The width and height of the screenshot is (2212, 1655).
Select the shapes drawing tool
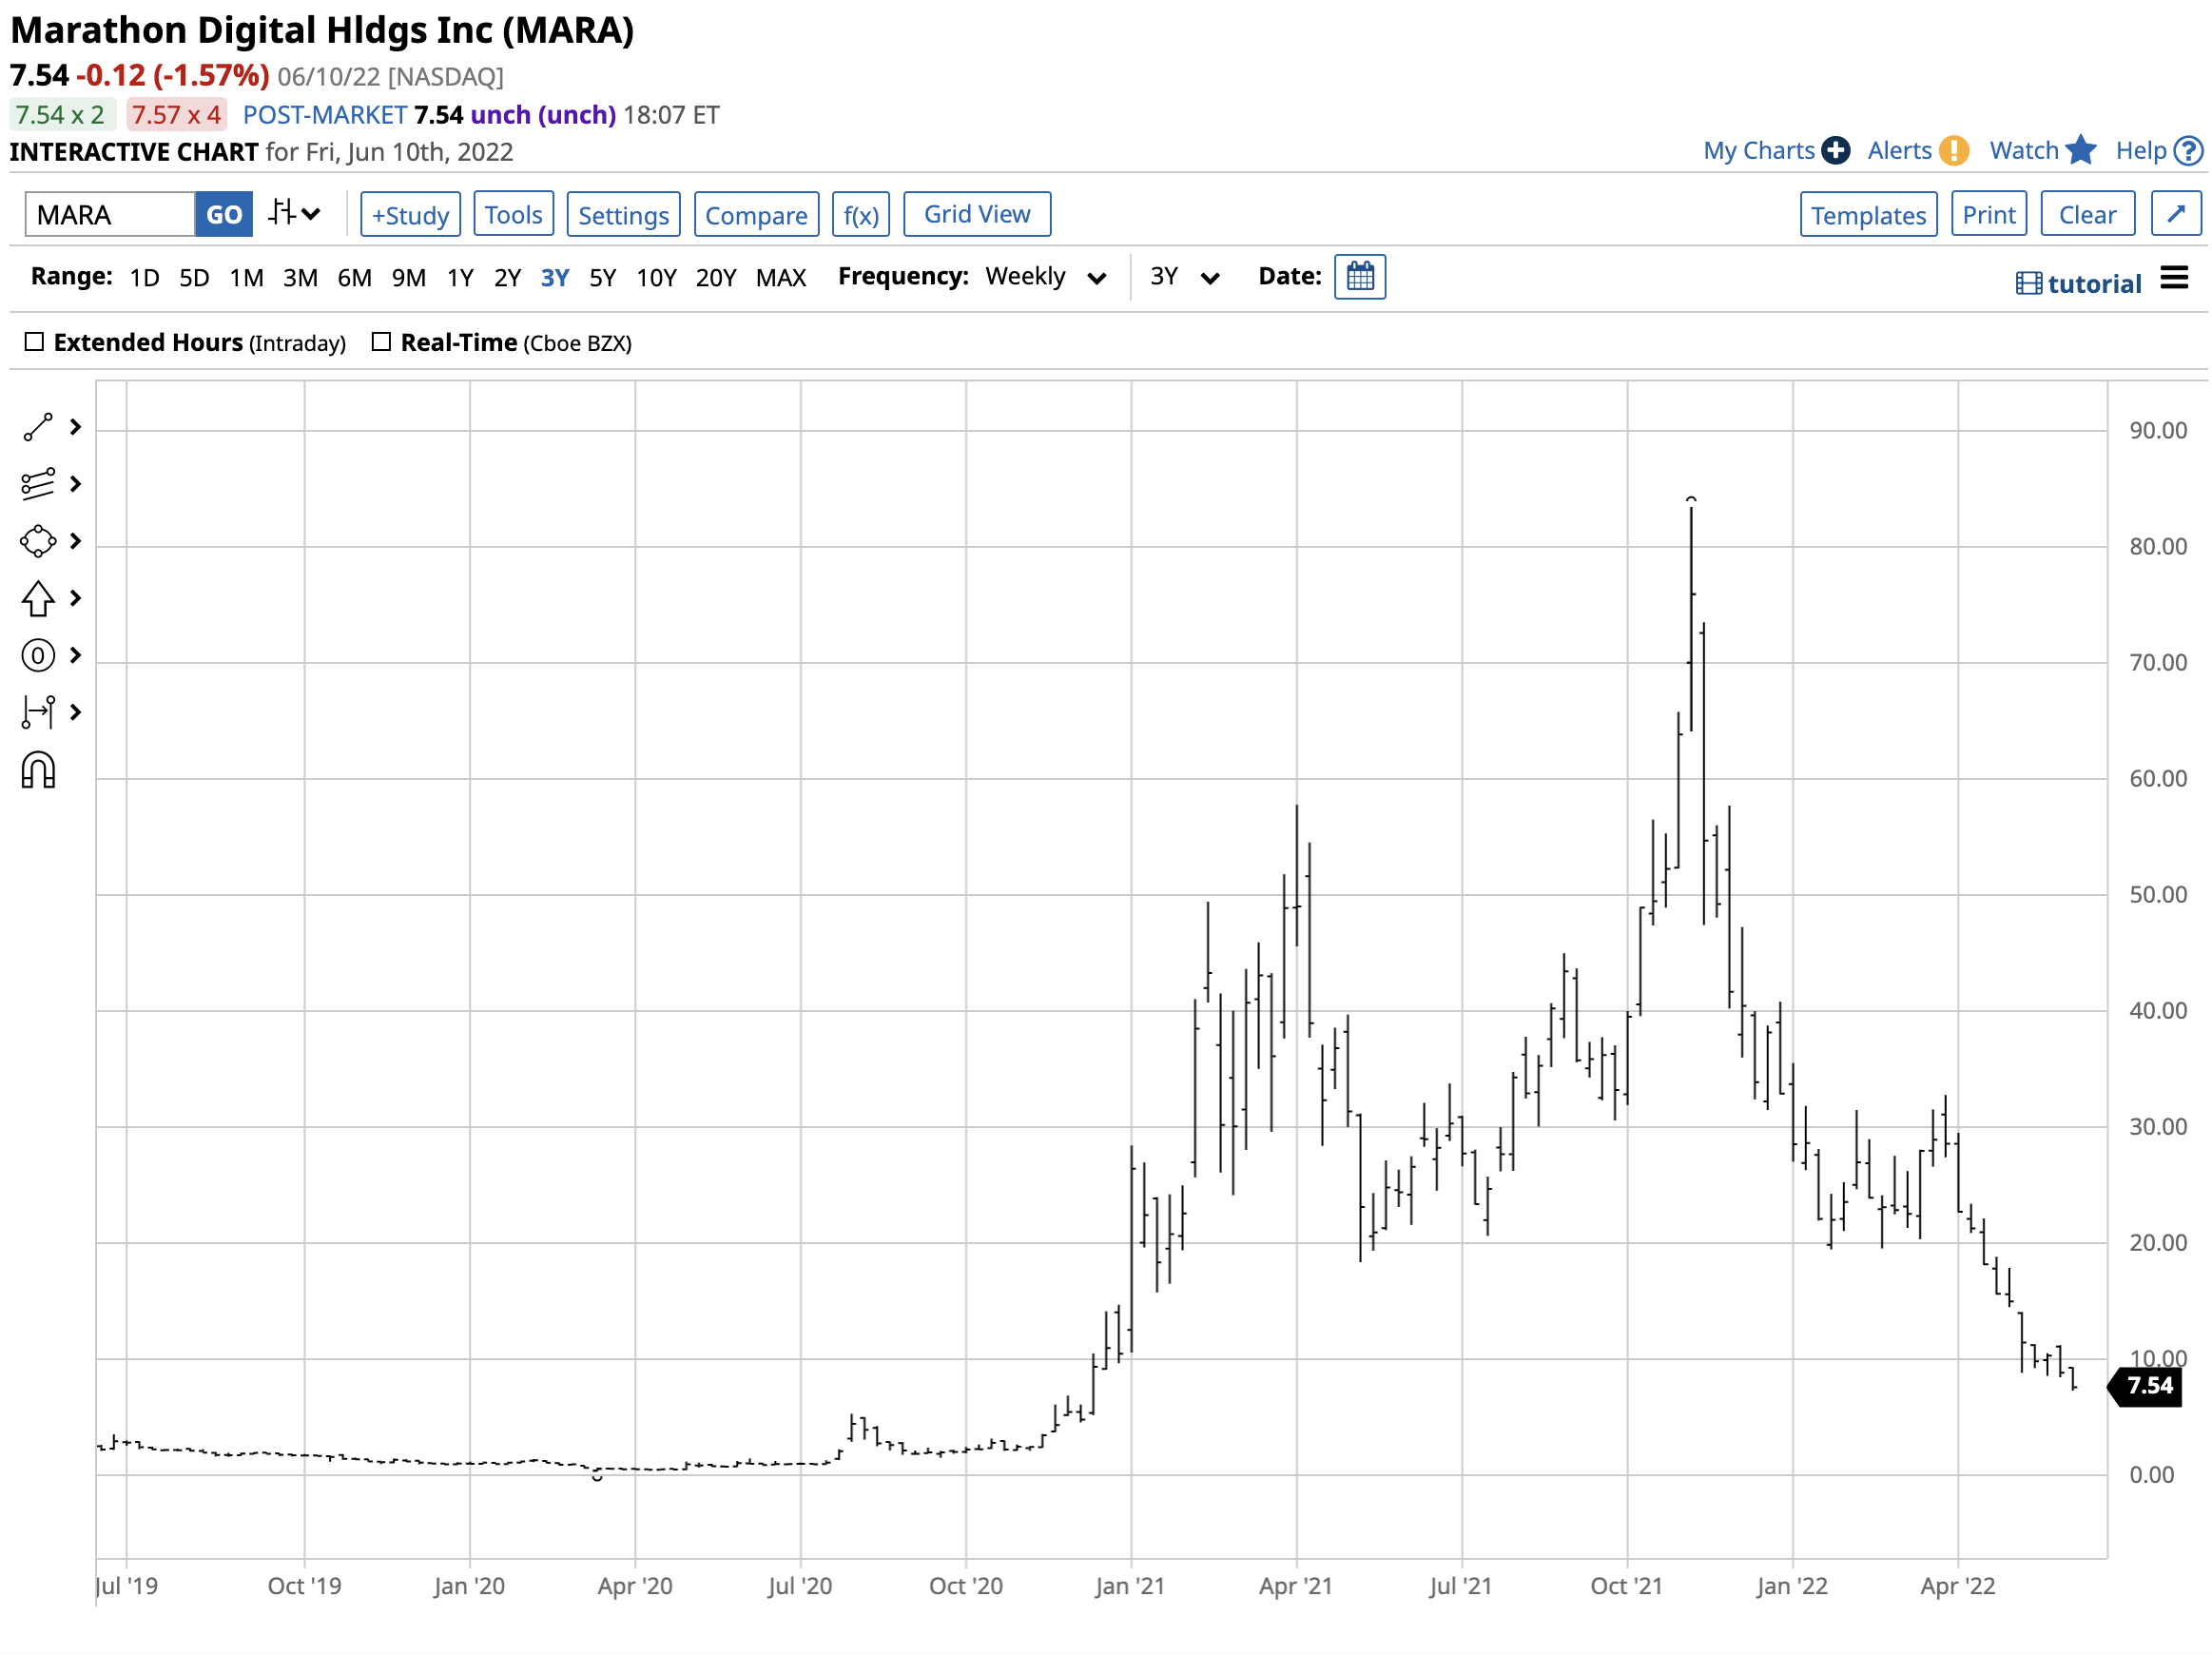[38, 542]
